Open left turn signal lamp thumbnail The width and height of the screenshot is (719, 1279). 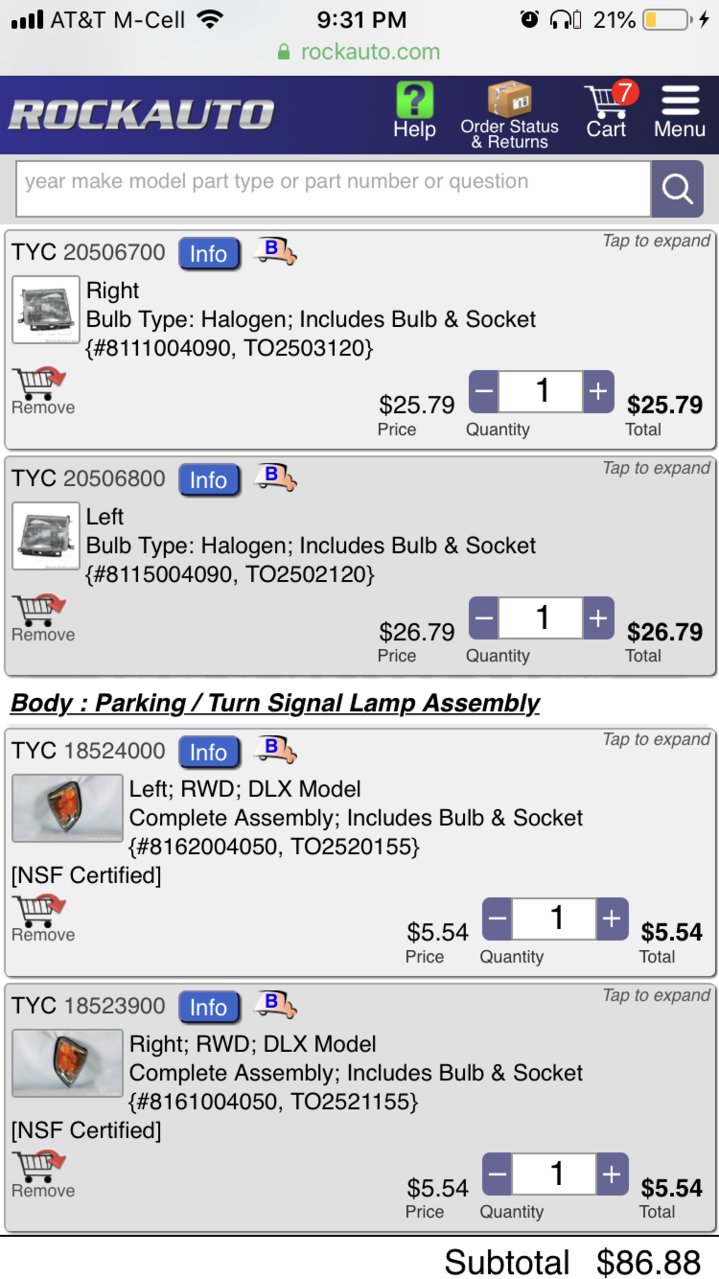click(x=67, y=808)
